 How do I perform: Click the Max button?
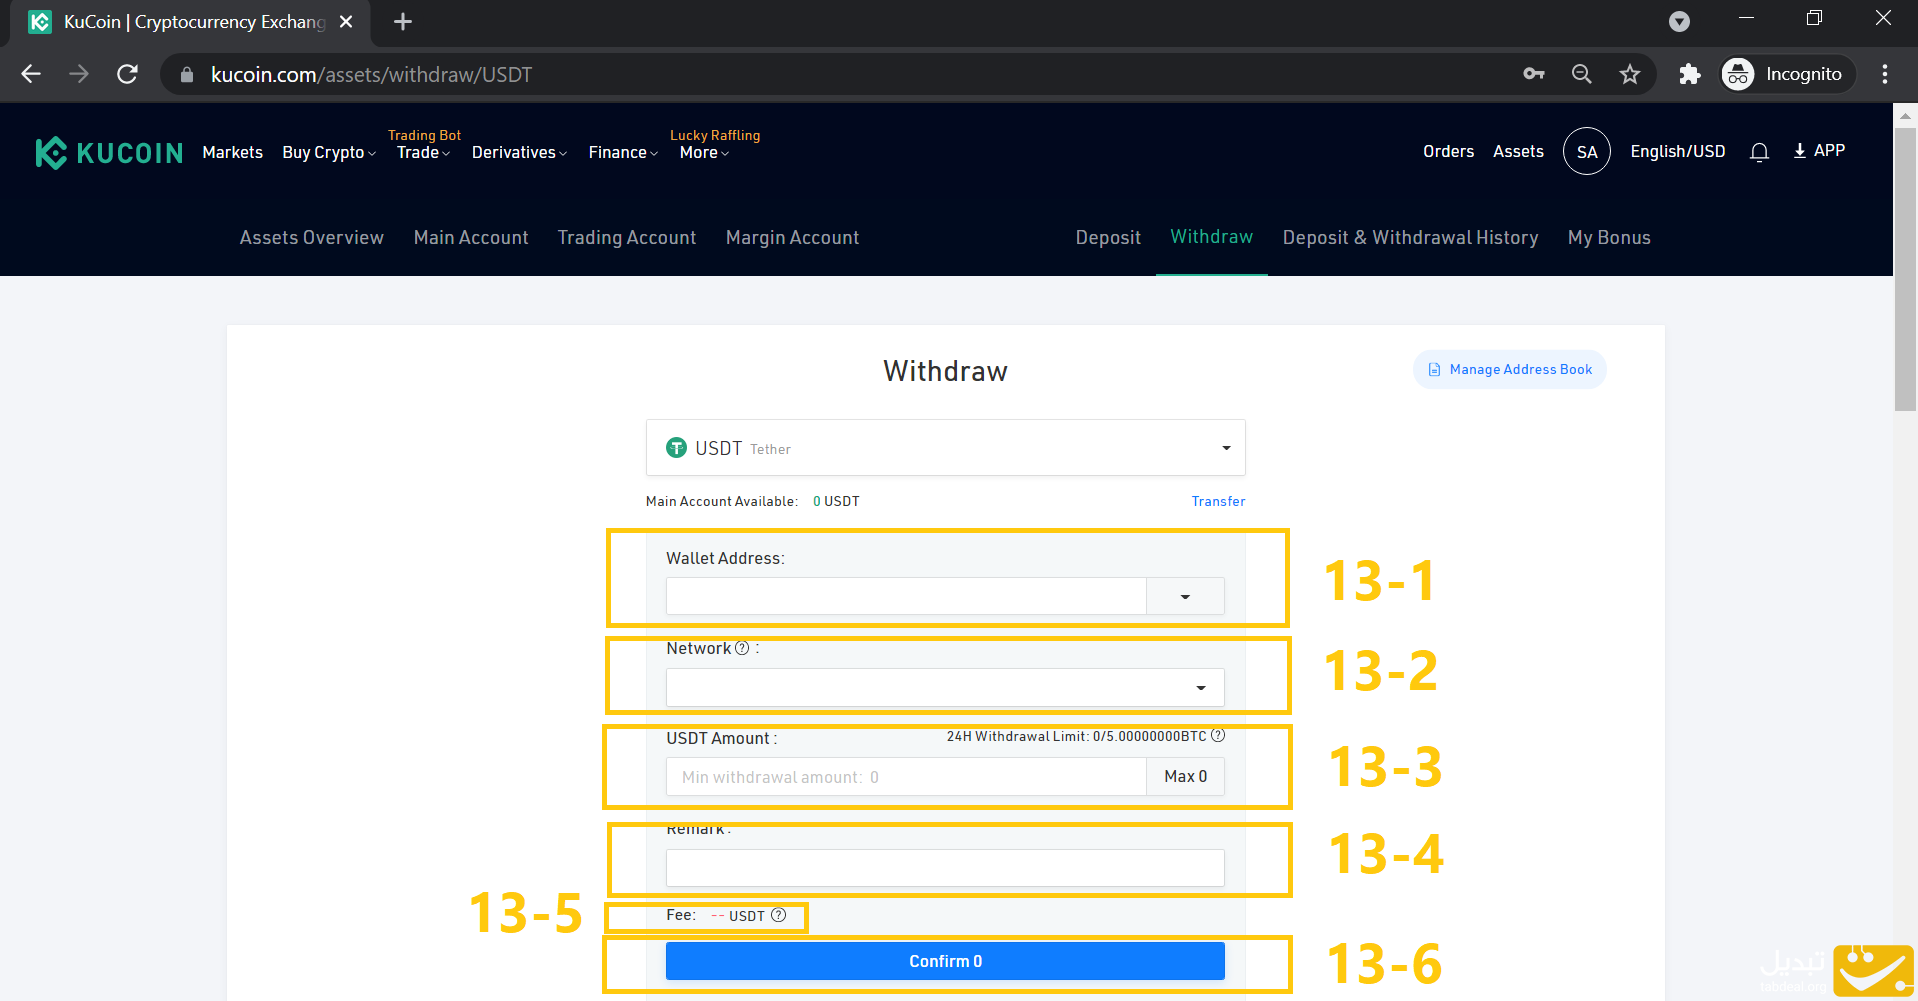coord(1185,776)
